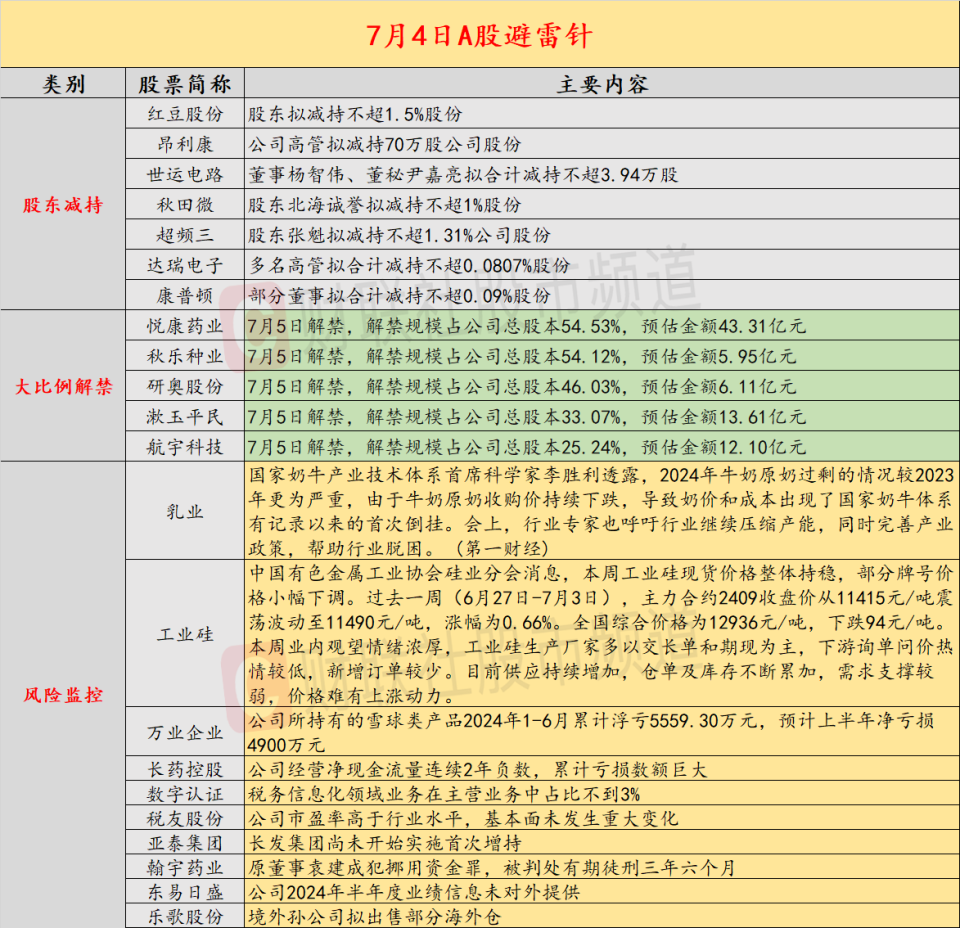Select the 亚泰集团 stock name cell
Screen dimensions: 960x928
click(185, 843)
